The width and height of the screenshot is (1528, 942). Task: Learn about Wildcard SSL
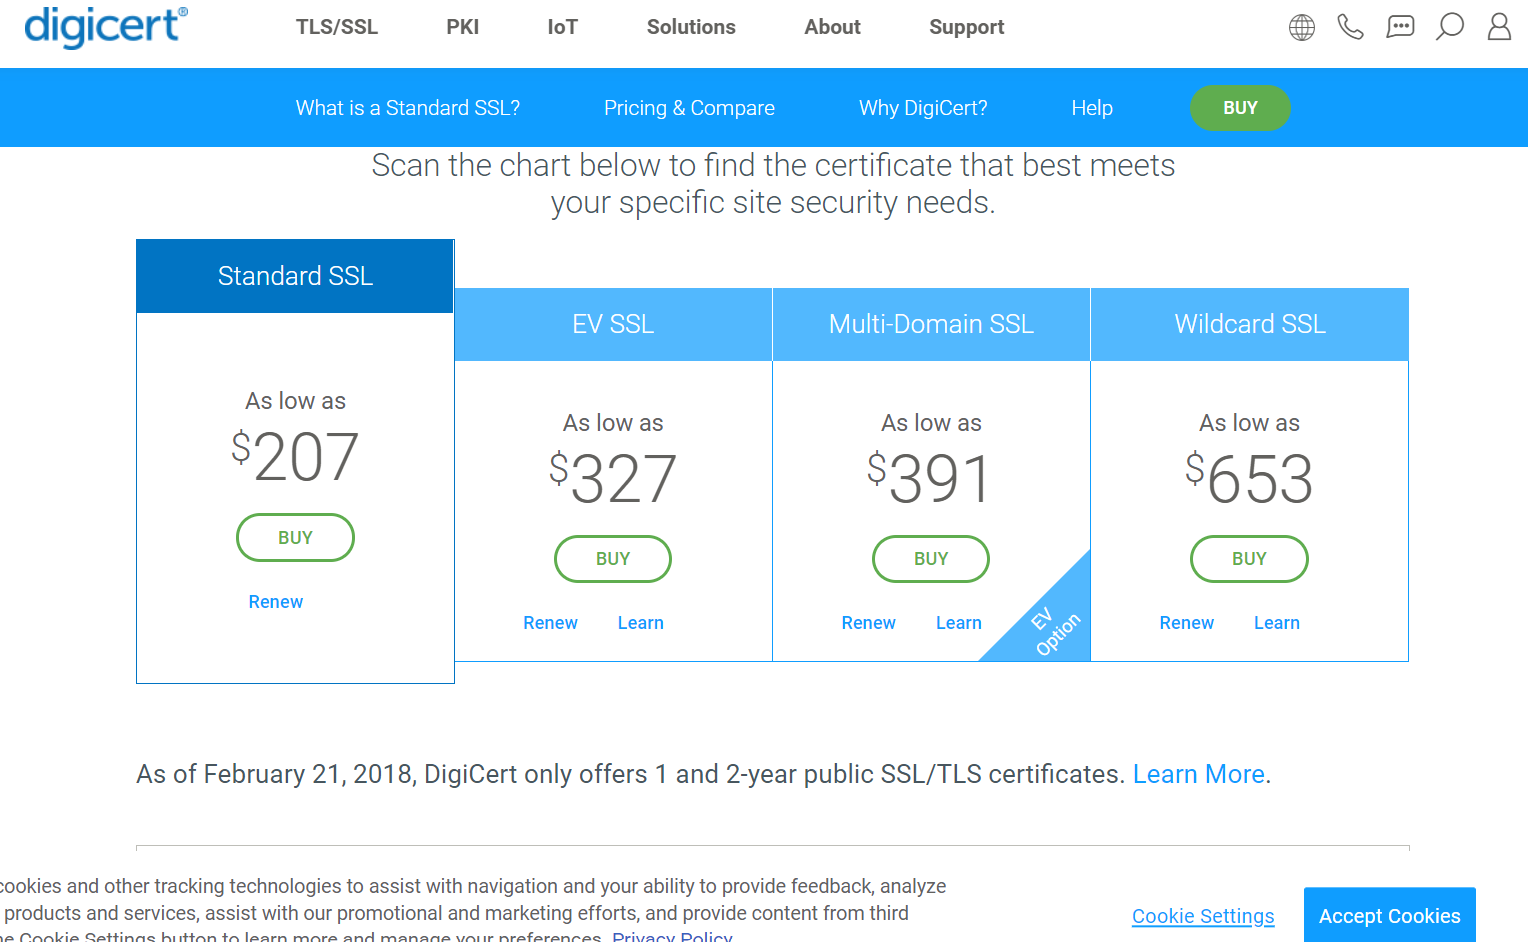1277,623
